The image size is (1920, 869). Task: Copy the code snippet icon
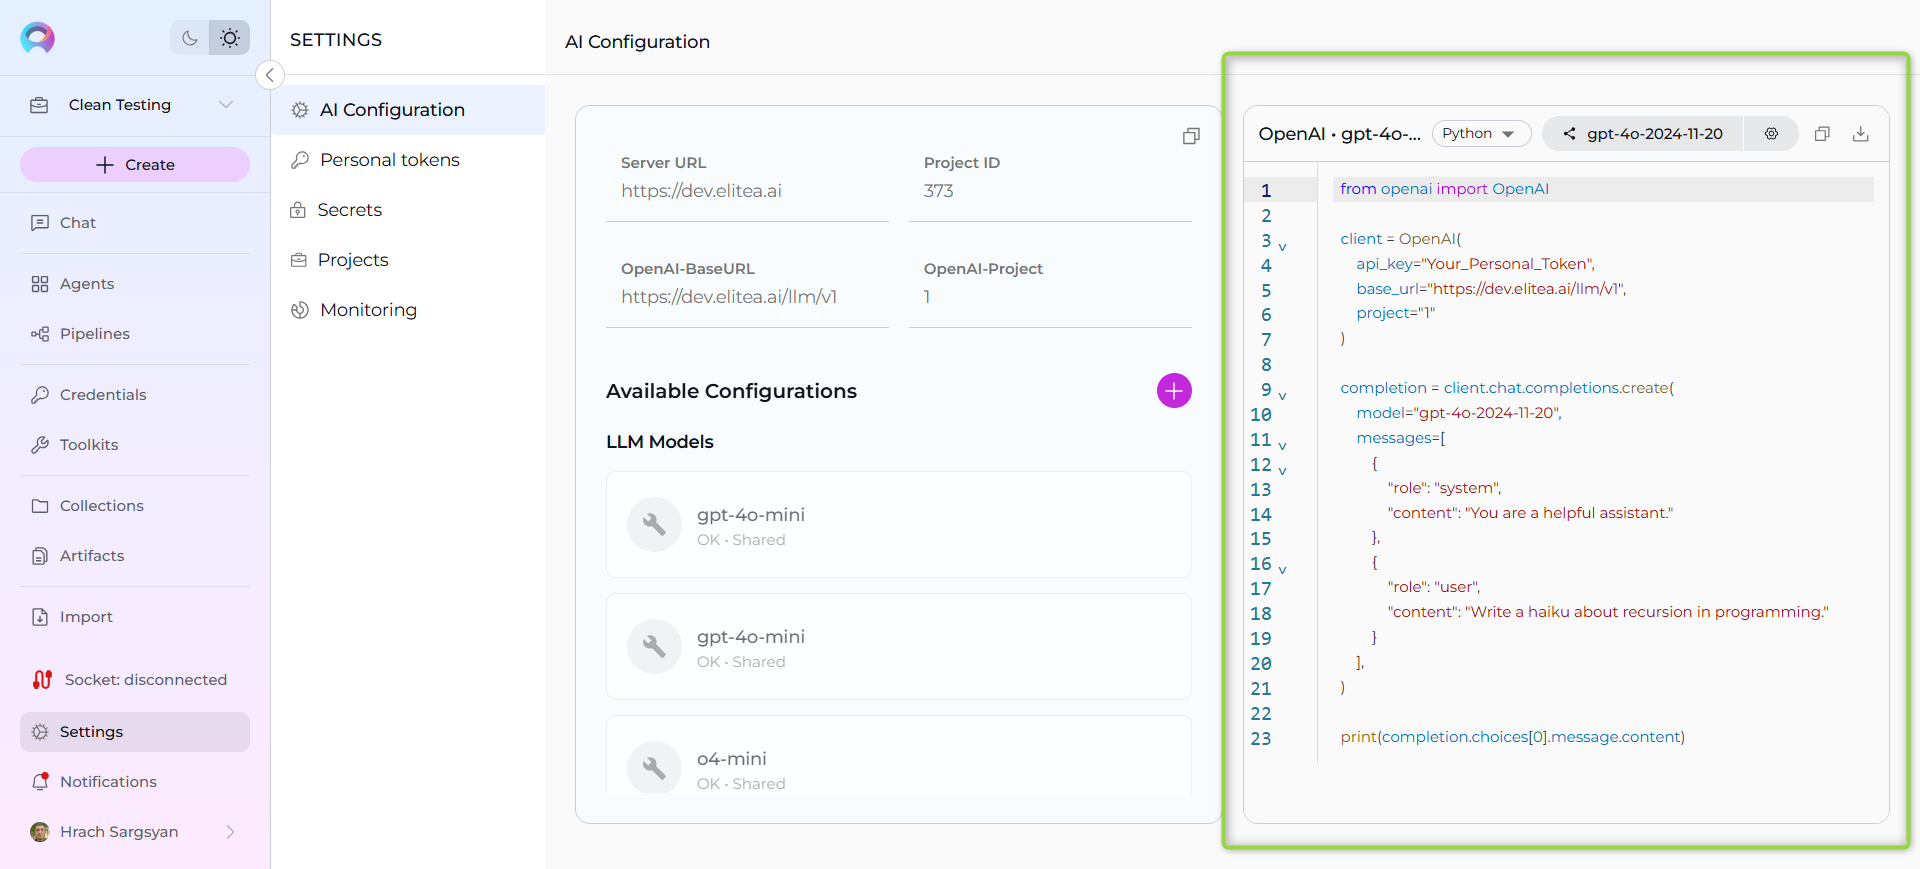[x=1822, y=134]
